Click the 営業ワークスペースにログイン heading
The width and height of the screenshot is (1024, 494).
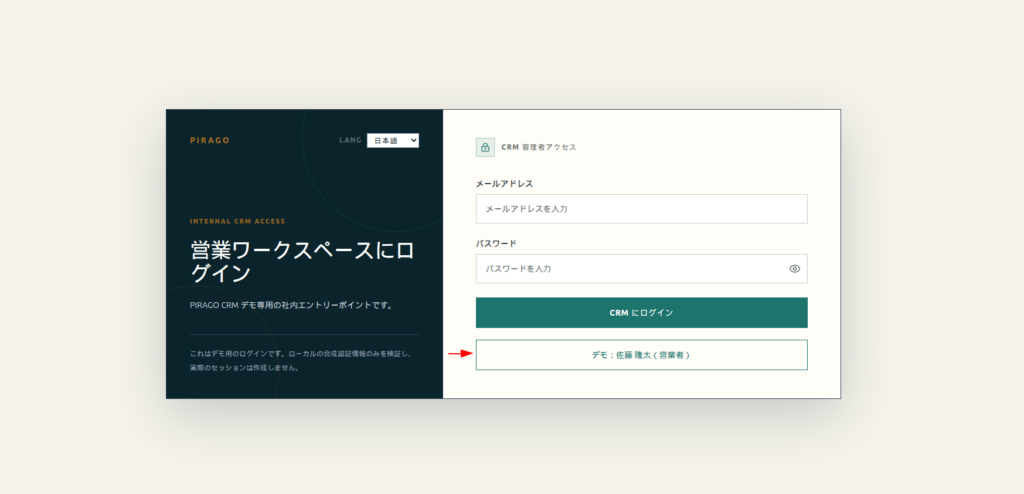tap(302, 261)
